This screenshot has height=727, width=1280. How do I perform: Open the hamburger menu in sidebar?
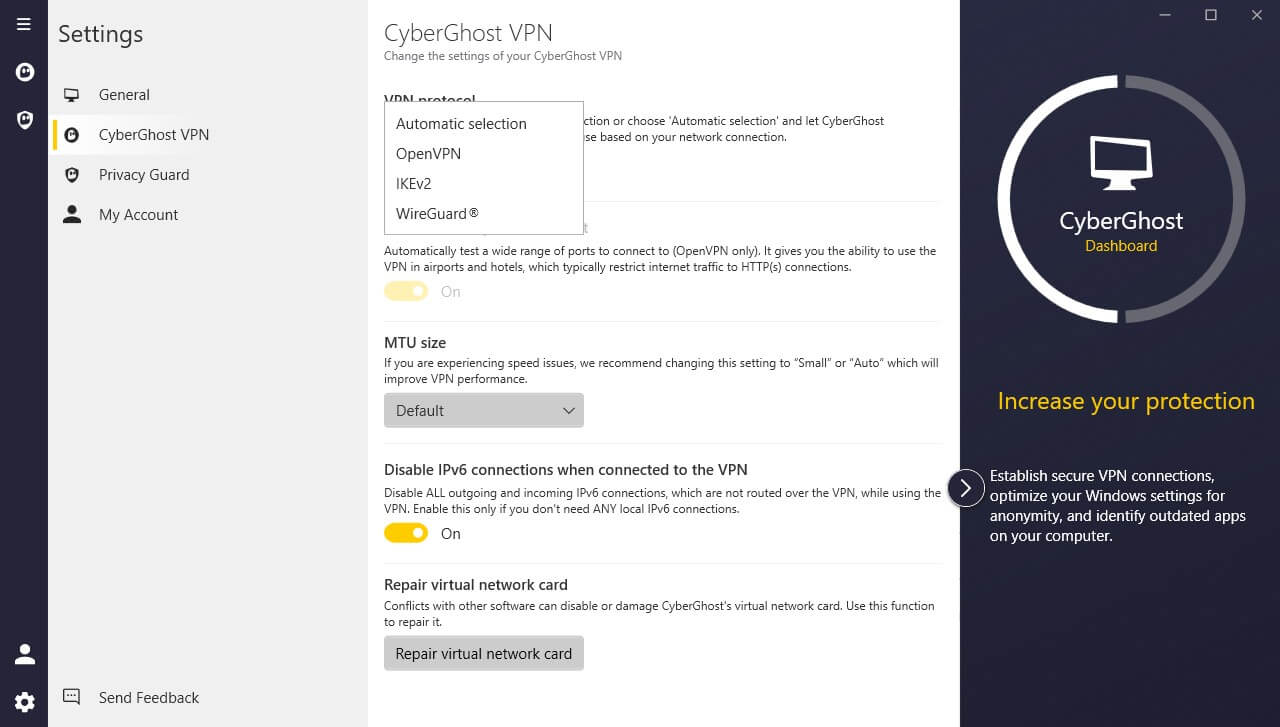click(24, 24)
